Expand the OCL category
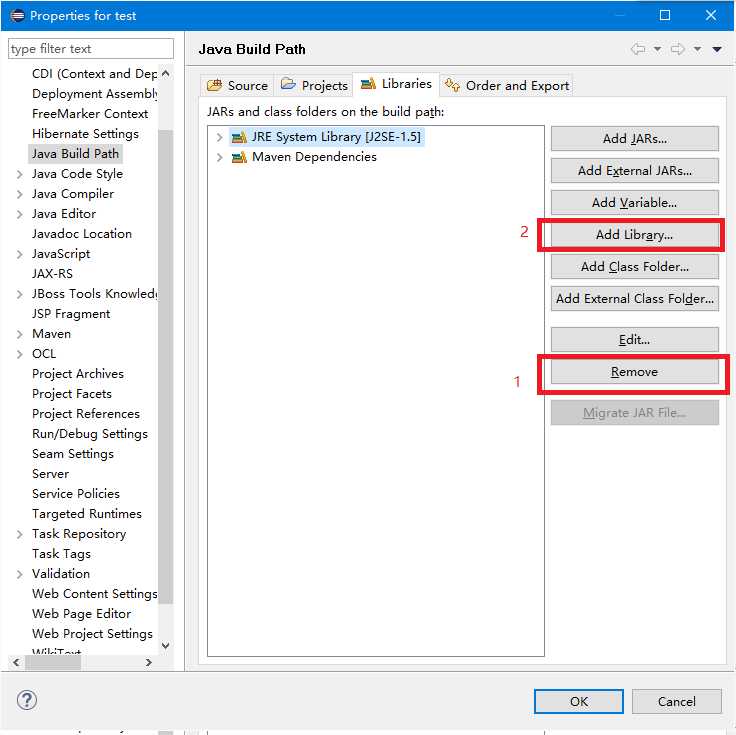The image size is (736, 735). (19, 354)
